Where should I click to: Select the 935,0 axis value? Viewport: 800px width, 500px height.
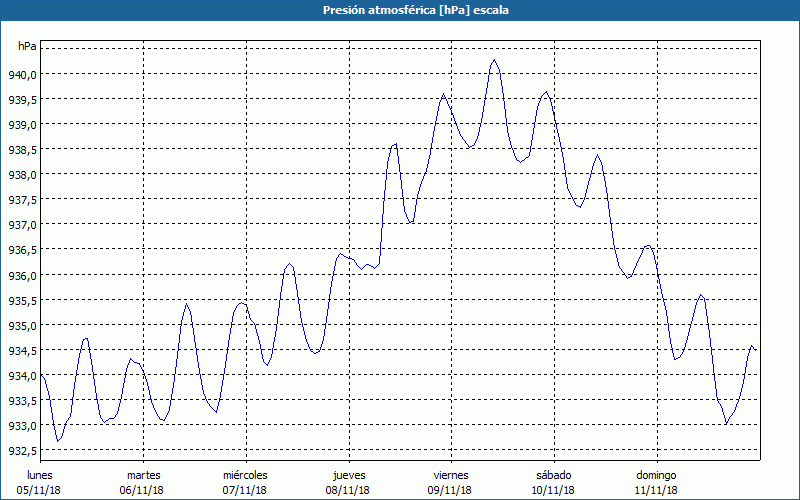(x=22, y=326)
